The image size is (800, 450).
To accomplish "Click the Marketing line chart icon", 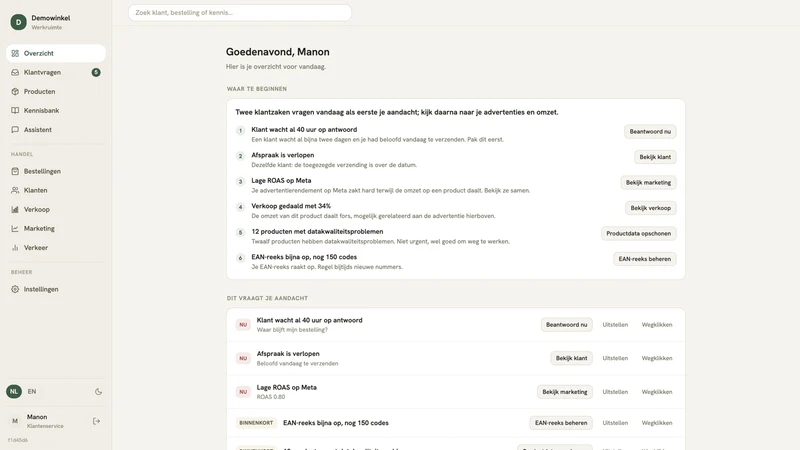I will (x=15, y=229).
